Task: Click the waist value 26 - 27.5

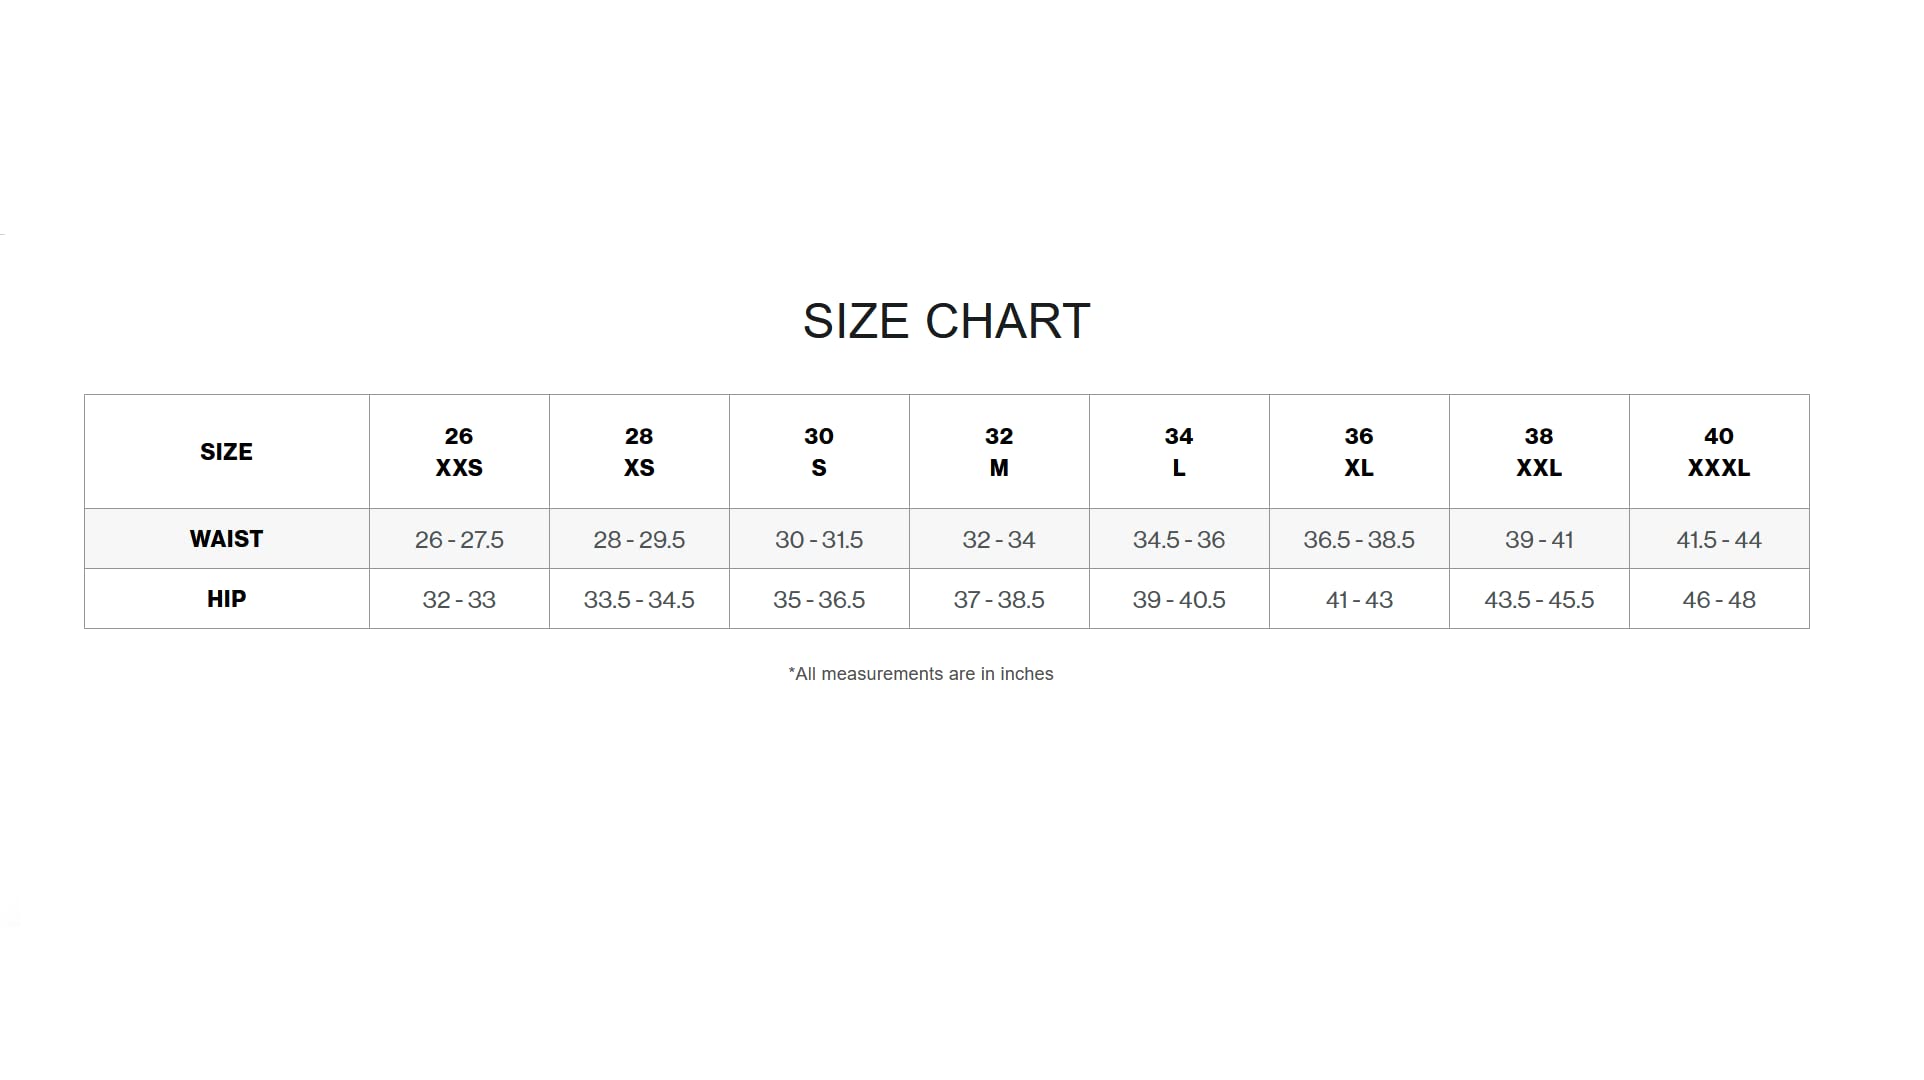Action: point(459,540)
